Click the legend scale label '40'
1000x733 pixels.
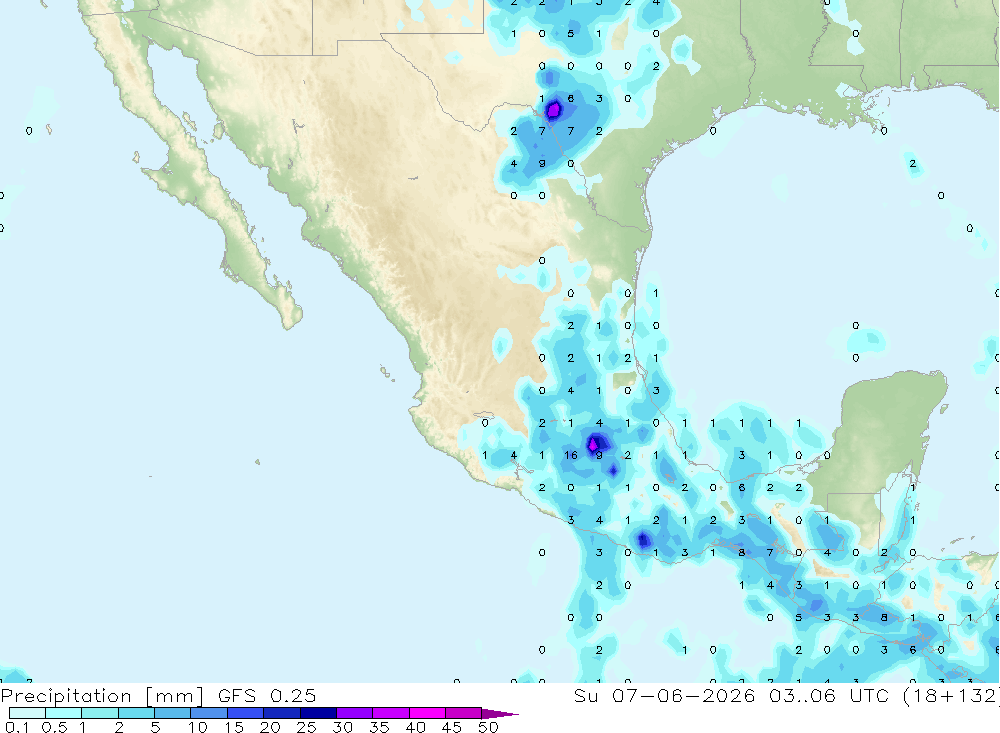tap(415, 727)
